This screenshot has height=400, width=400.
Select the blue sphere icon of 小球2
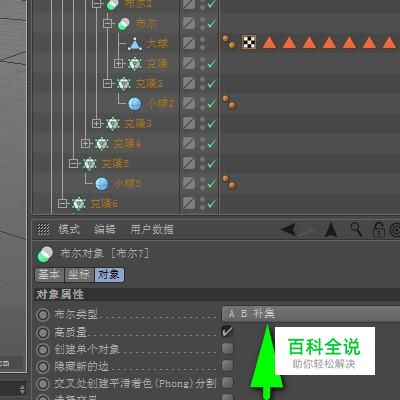pos(135,104)
